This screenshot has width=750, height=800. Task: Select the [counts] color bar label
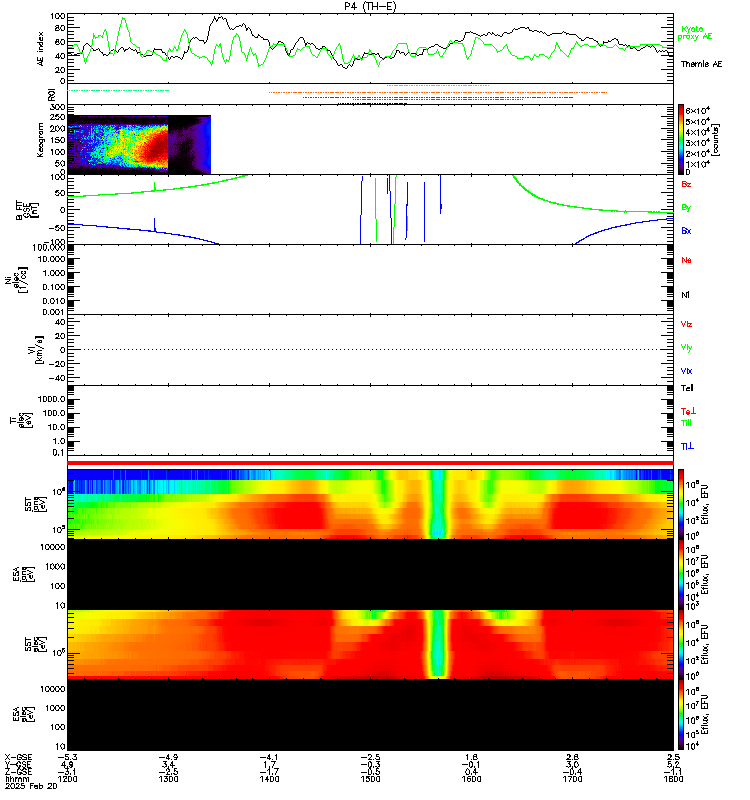coord(715,139)
